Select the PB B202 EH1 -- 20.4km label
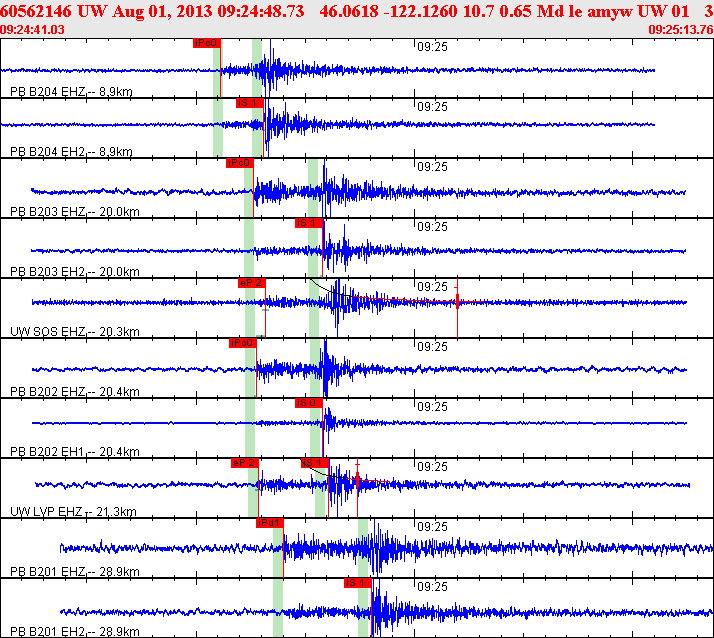 point(75,452)
